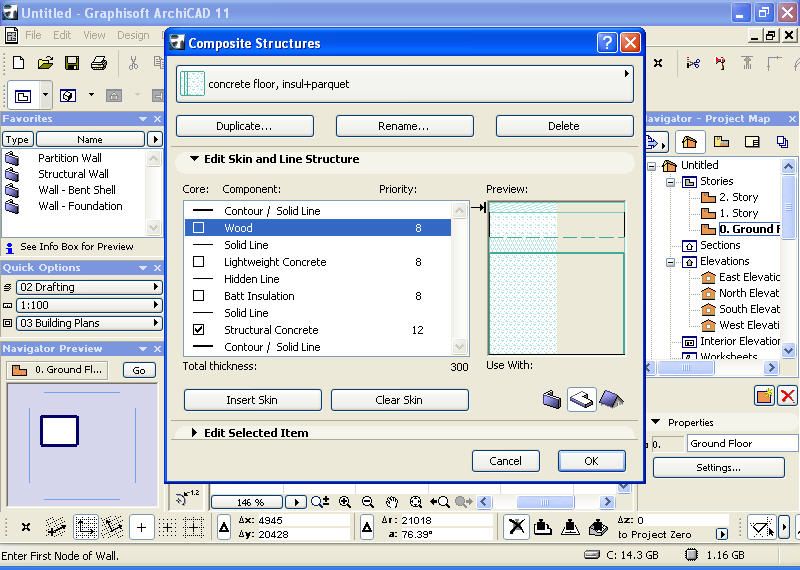The width and height of the screenshot is (800, 570).
Task: Click Type column header in Favorites
Action: click(18, 139)
